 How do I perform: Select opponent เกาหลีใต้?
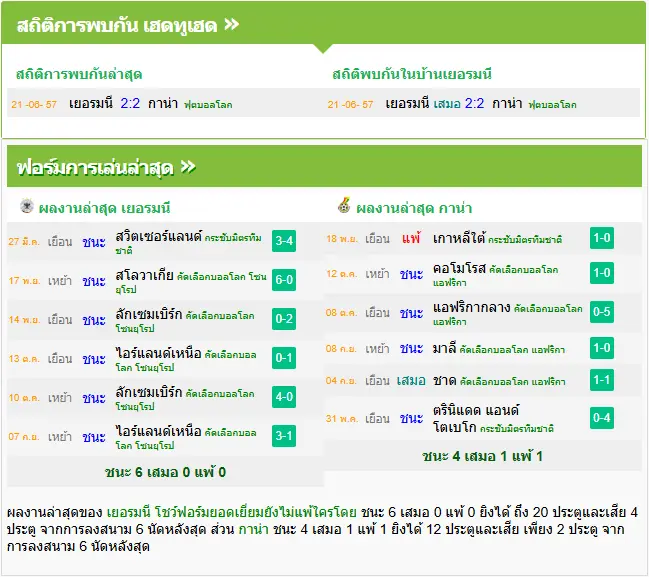pyautogui.click(x=459, y=238)
